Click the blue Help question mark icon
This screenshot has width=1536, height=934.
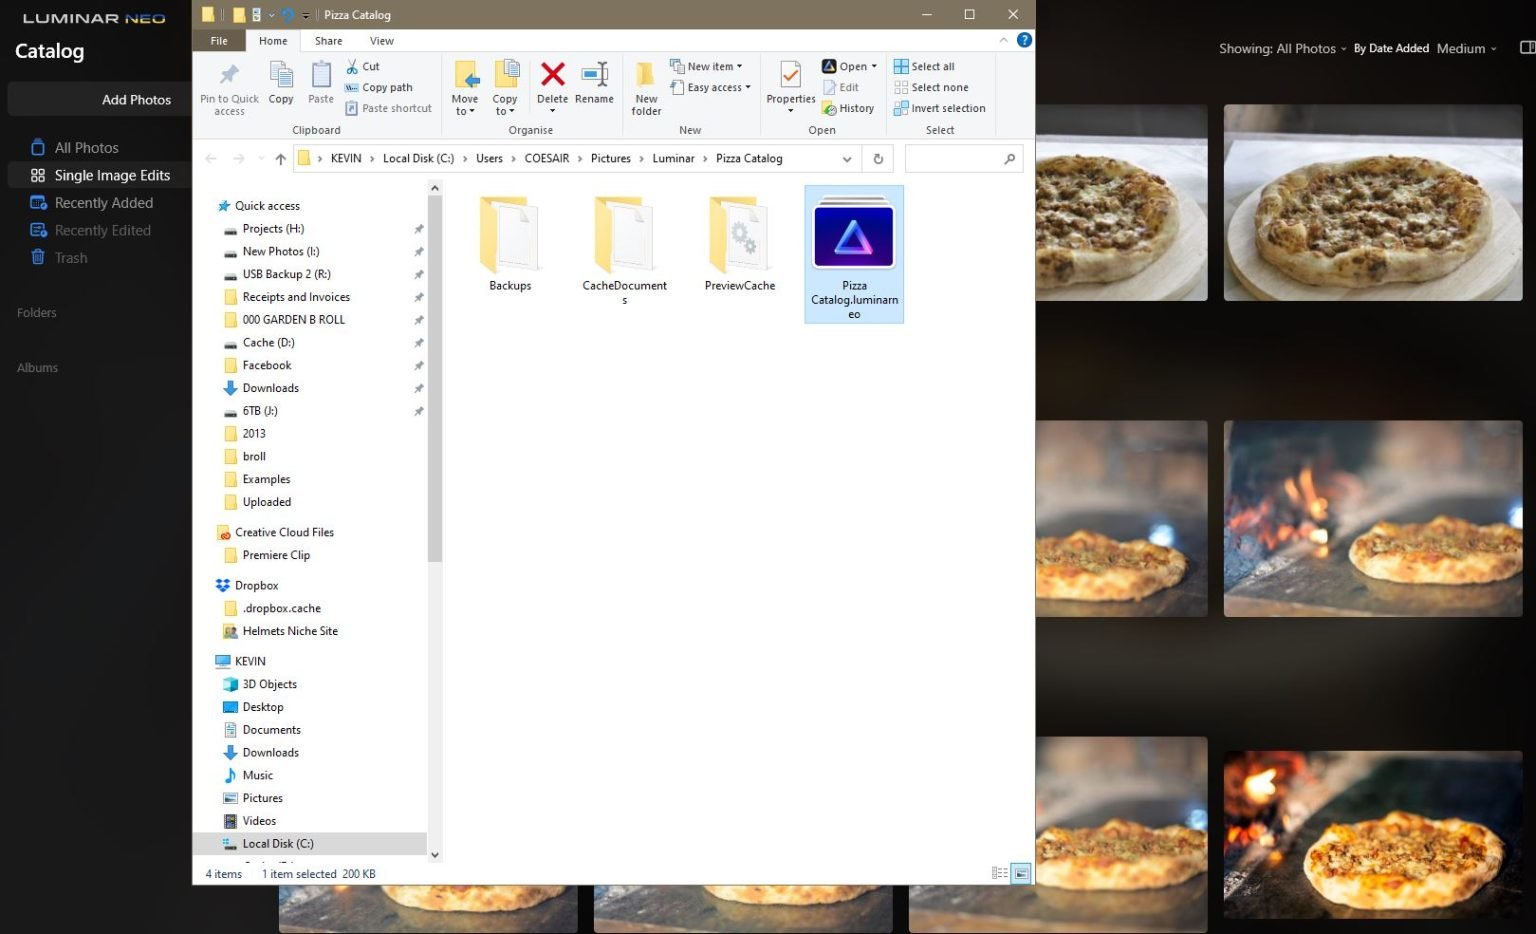click(x=1023, y=40)
